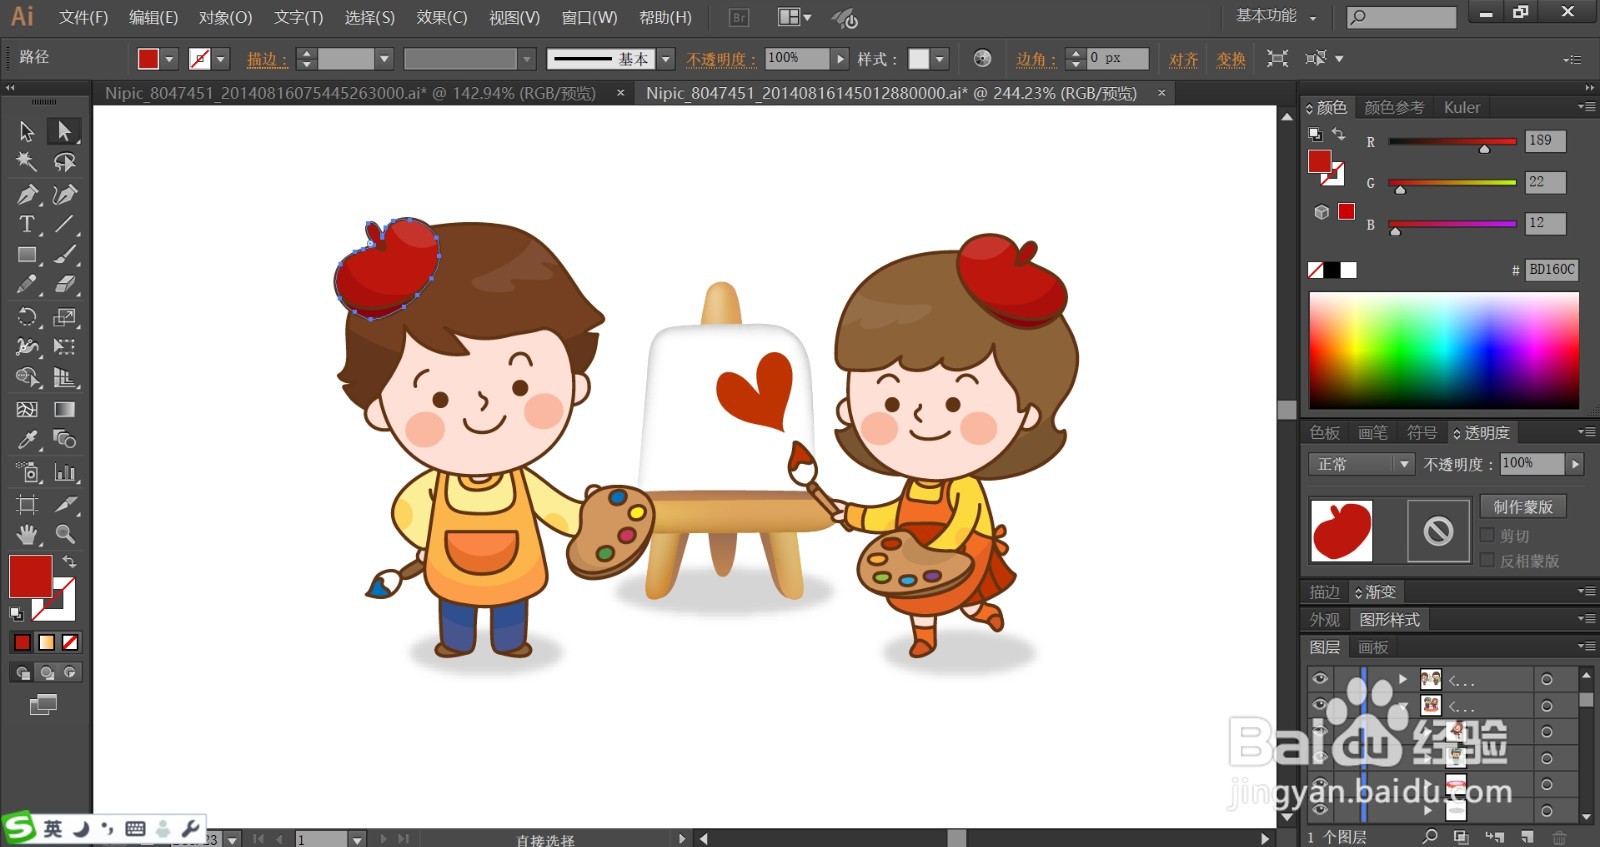Click the 变换 link in control bar

tap(1231, 59)
